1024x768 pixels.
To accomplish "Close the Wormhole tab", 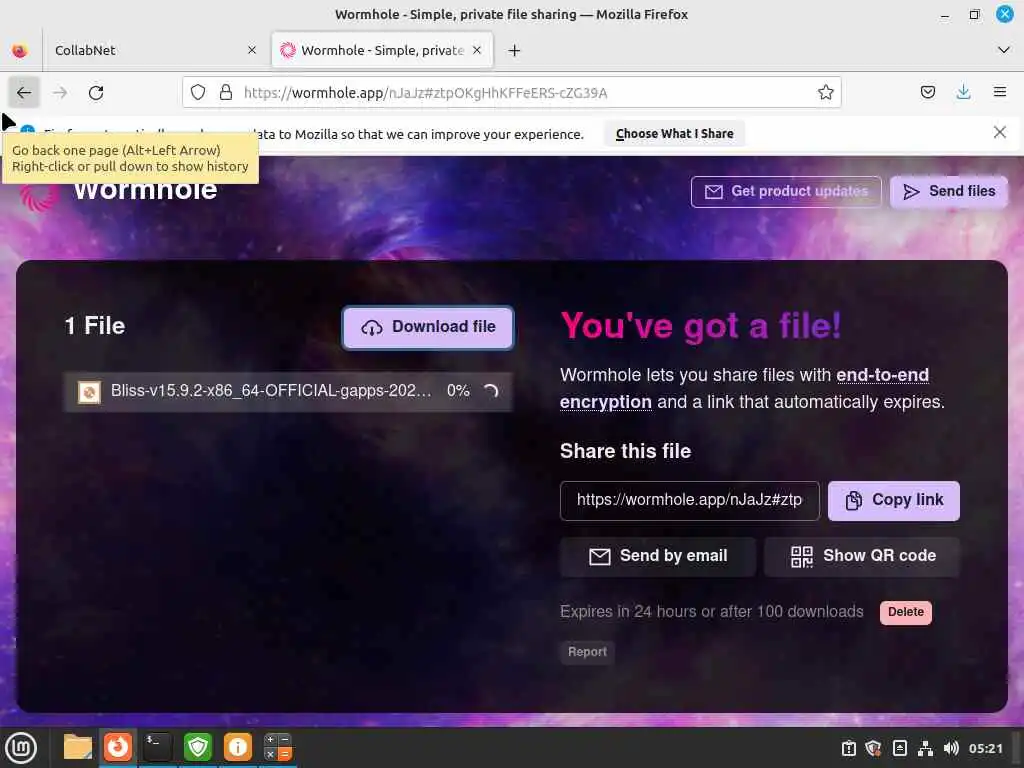I will [x=477, y=50].
